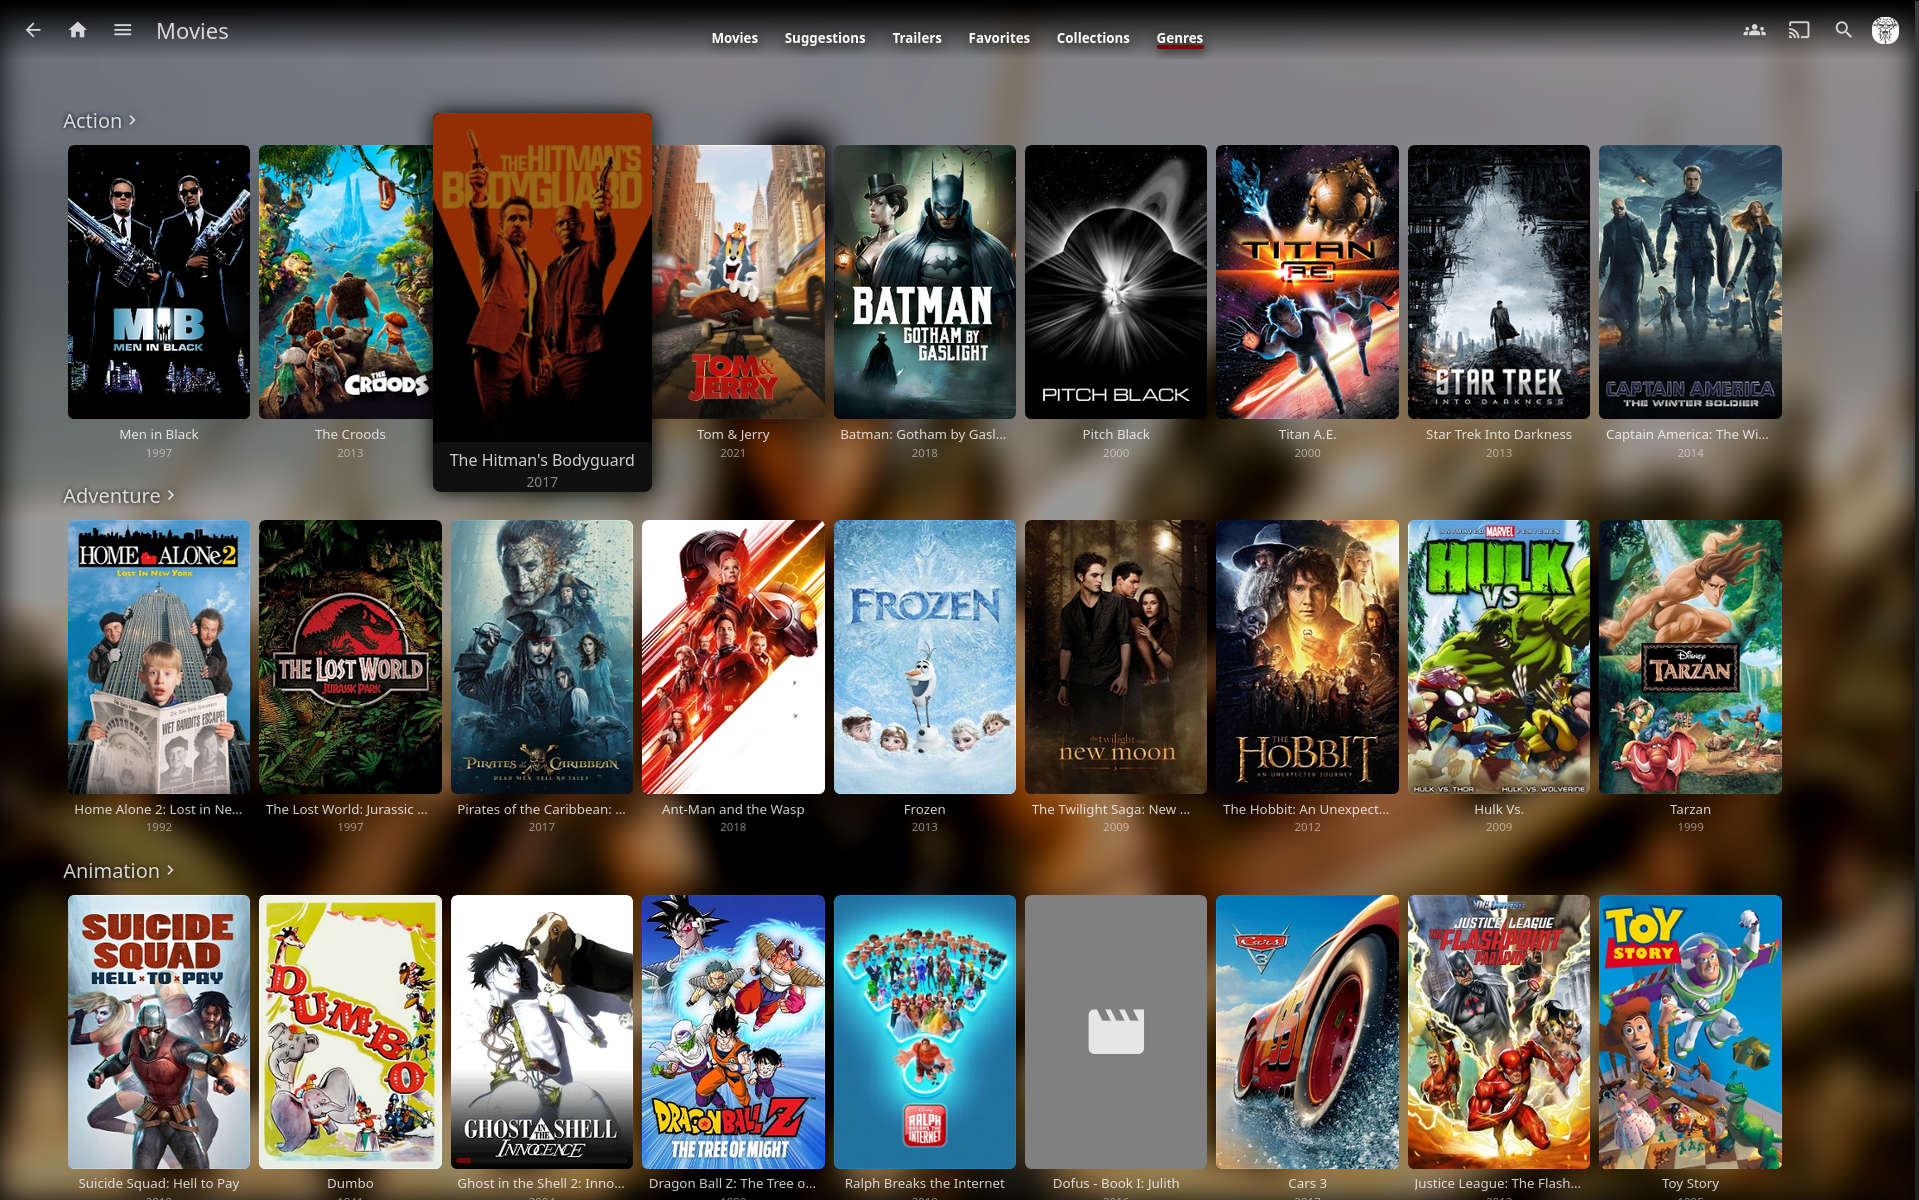
Task: Switch to the Movies tab
Action: coord(734,38)
